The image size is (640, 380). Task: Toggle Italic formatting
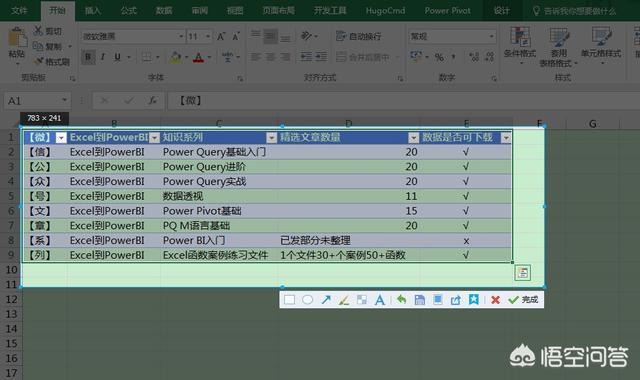tap(103, 57)
